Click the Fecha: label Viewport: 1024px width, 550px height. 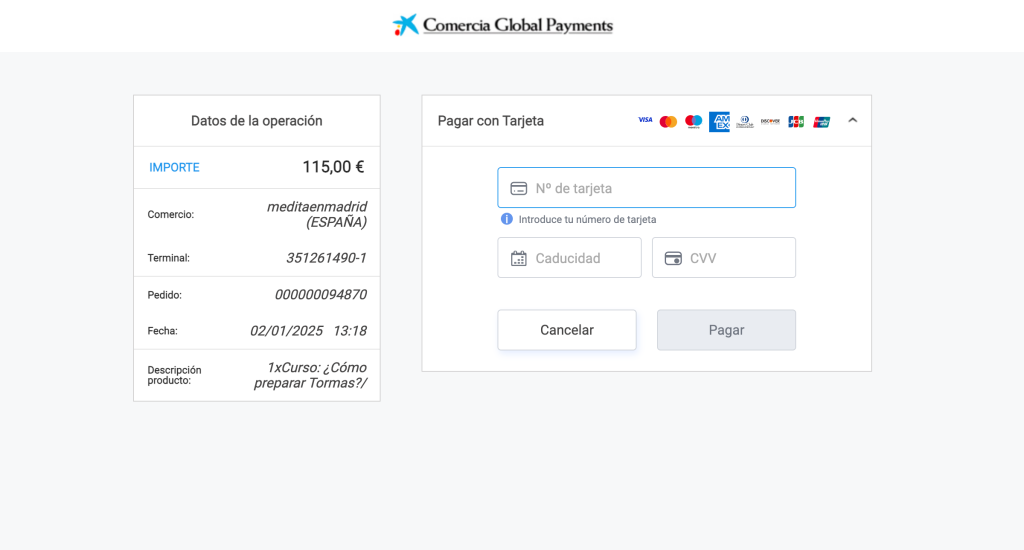(163, 331)
